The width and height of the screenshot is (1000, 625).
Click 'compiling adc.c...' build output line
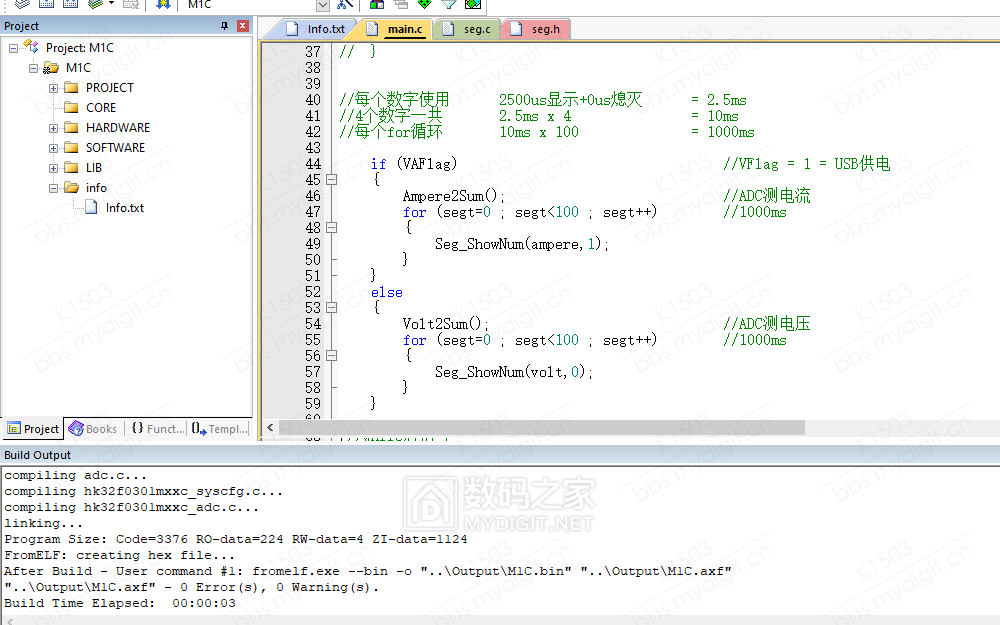pyautogui.click(x=75, y=475)
